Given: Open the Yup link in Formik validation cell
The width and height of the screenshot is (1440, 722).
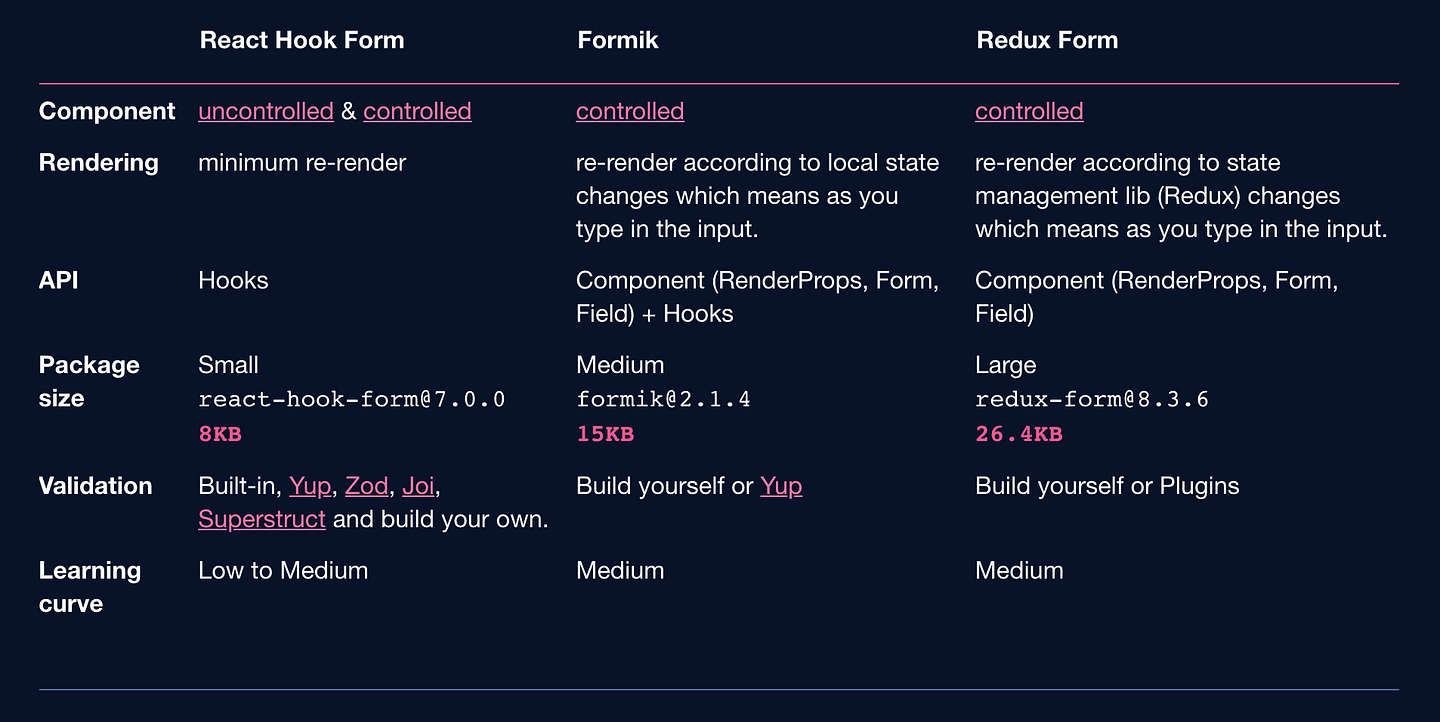Looking at the screenshot, I should pos(781,486).
